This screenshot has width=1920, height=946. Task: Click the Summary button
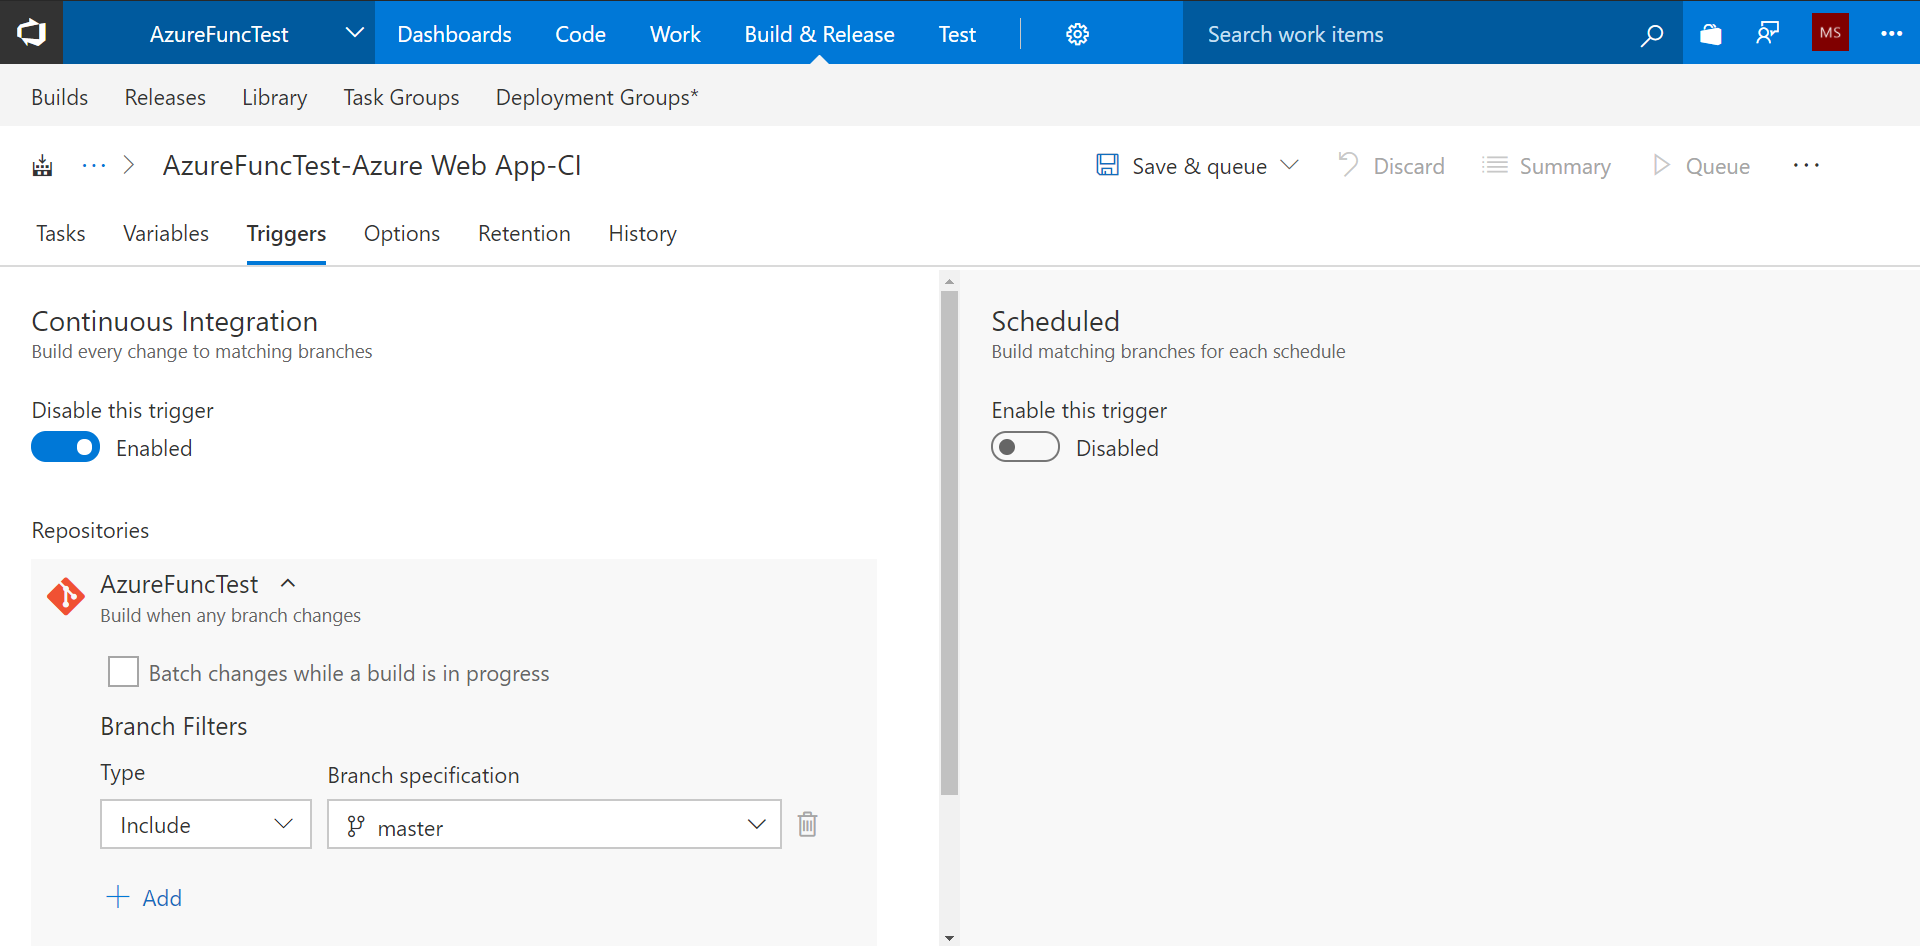[1547, 166]
